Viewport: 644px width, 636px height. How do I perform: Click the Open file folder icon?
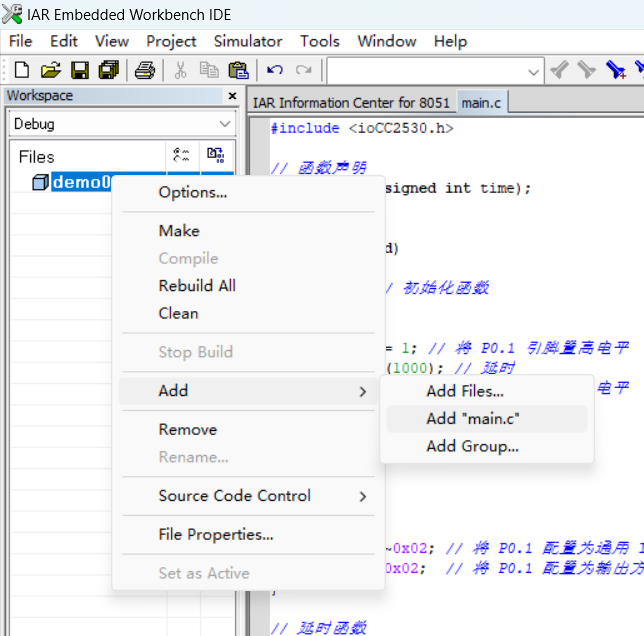click(x=50, y=70)
